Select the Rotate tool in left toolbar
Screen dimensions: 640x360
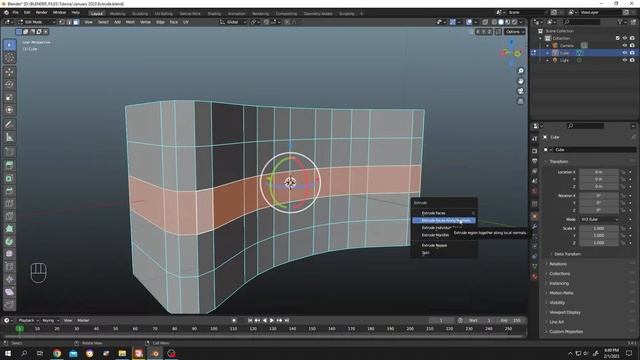pos(9,84)
